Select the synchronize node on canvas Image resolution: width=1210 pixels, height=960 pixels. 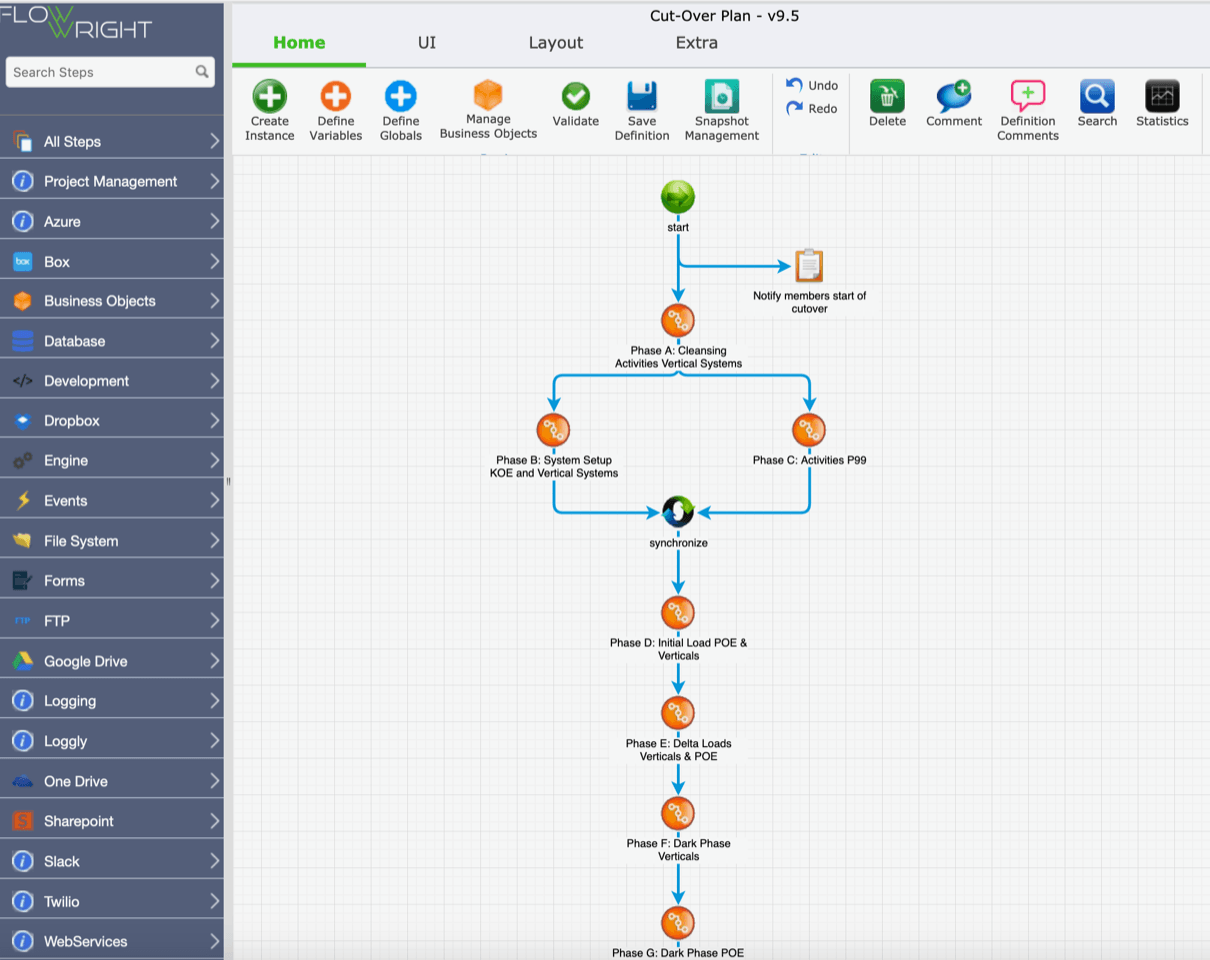678,512
